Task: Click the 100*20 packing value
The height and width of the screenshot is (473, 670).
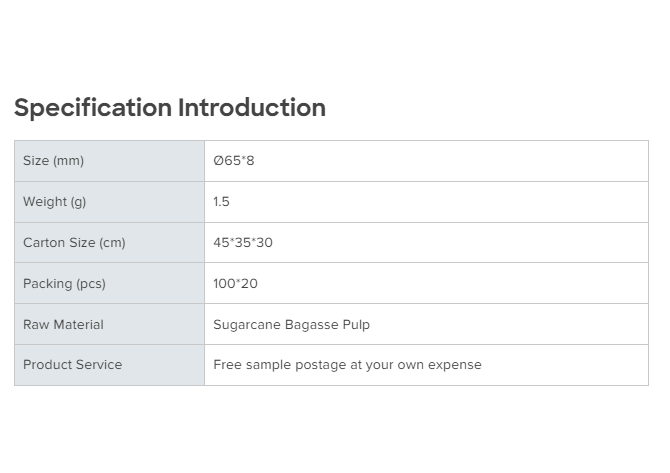Action: (236, 284)
